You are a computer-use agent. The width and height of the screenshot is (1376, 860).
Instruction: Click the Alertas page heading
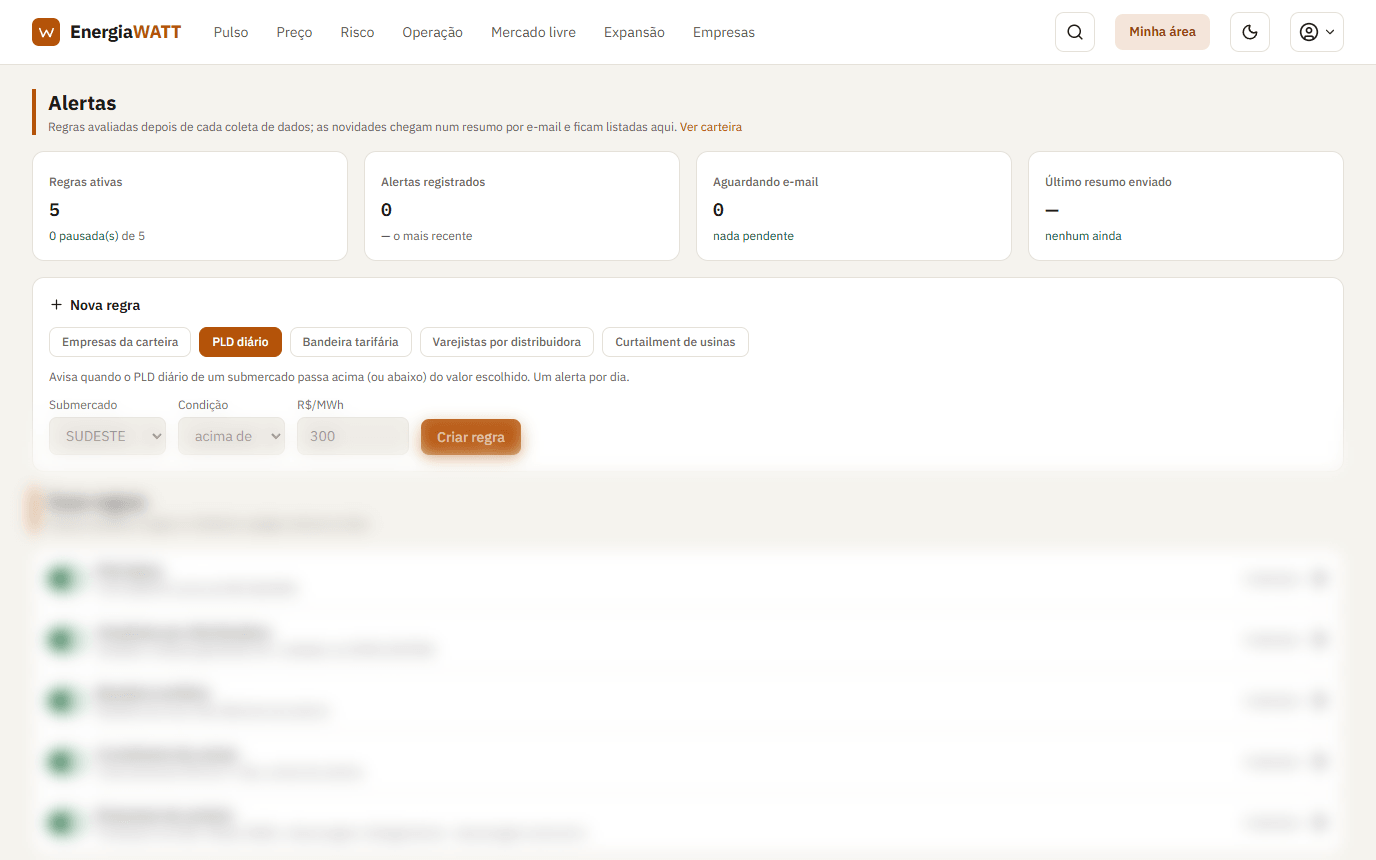point(82,103)
